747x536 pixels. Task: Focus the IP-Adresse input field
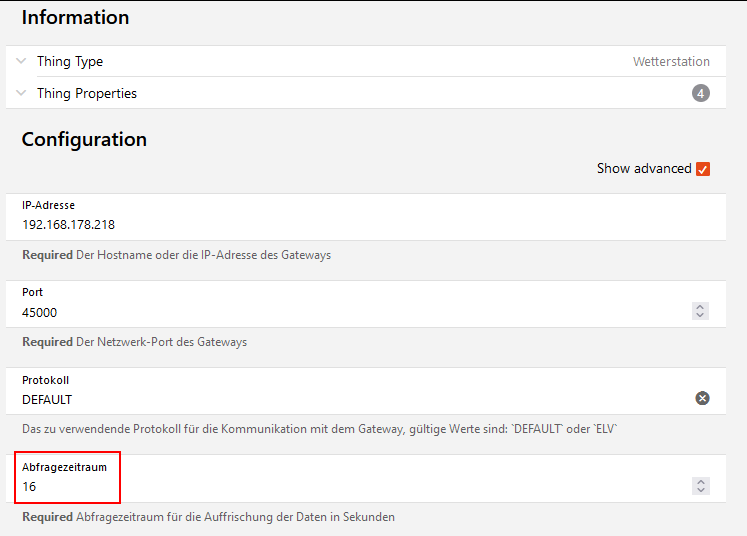300,225
